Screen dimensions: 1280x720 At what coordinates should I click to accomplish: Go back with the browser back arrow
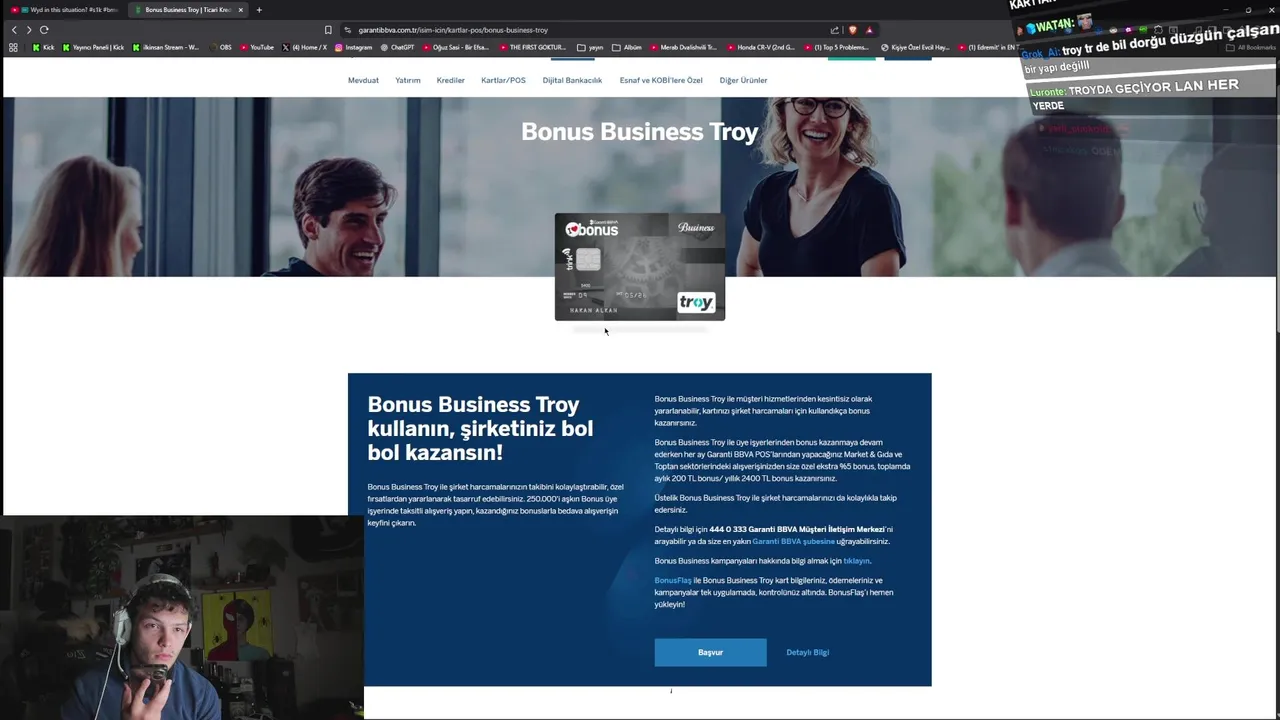pyautogui.click(x=14, y=30)
